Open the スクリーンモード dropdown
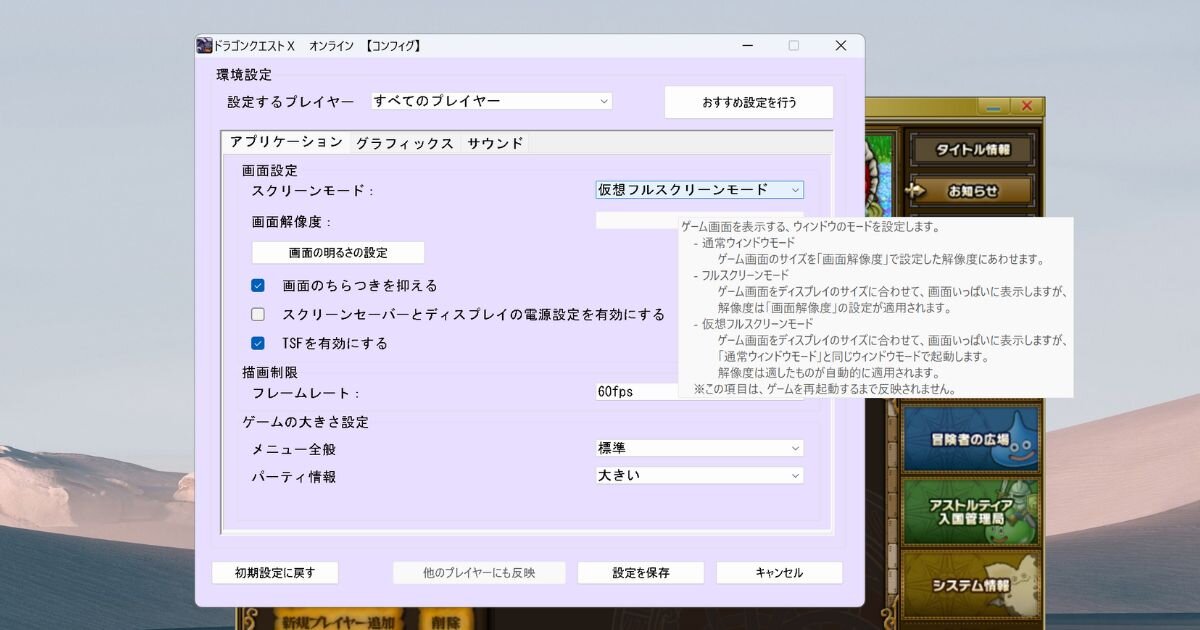 click(700, 190)
